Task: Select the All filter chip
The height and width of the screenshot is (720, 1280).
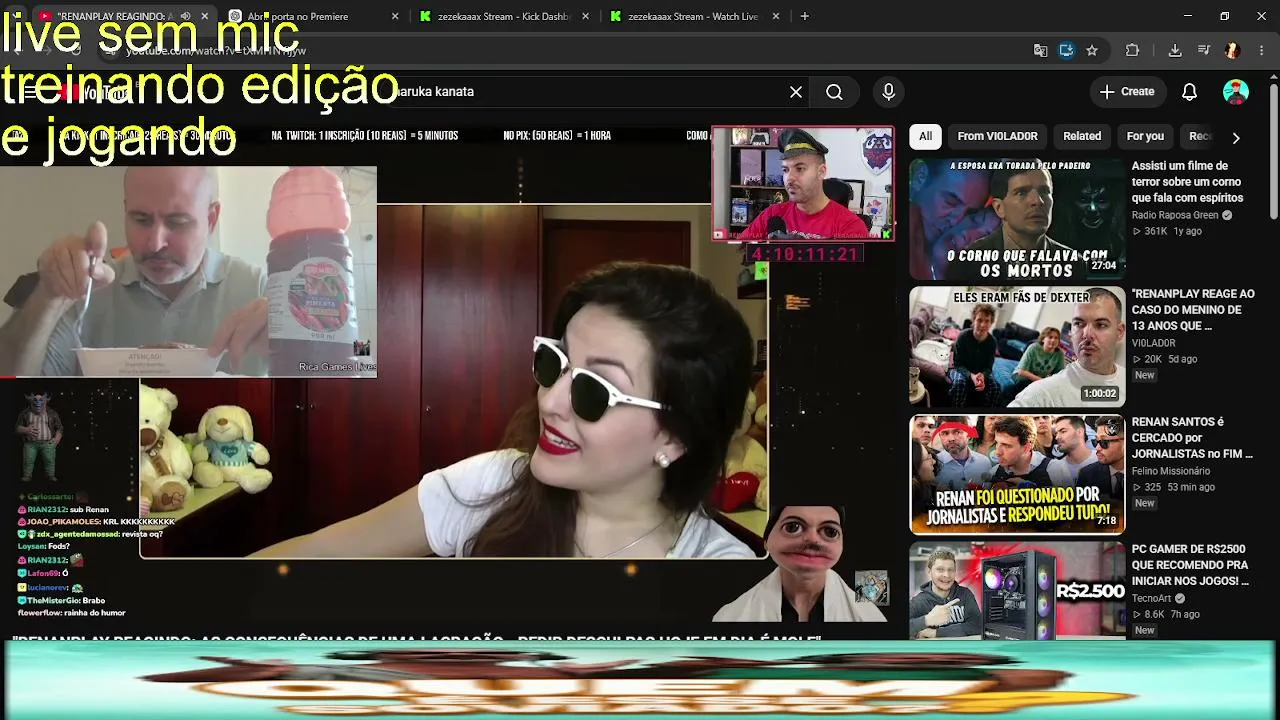Action: [925, 136]
